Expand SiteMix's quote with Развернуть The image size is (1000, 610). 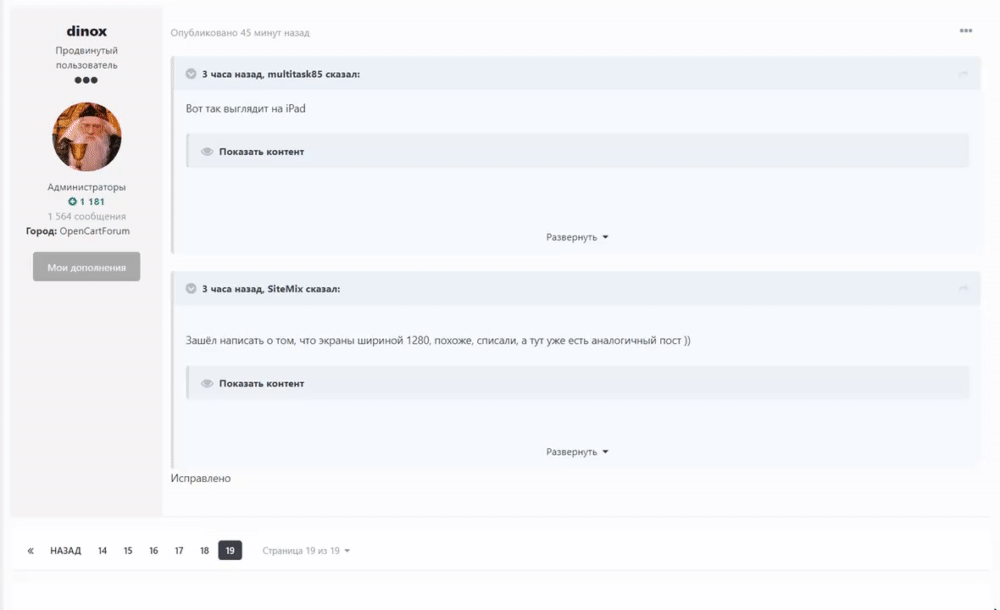coord(575,451)
